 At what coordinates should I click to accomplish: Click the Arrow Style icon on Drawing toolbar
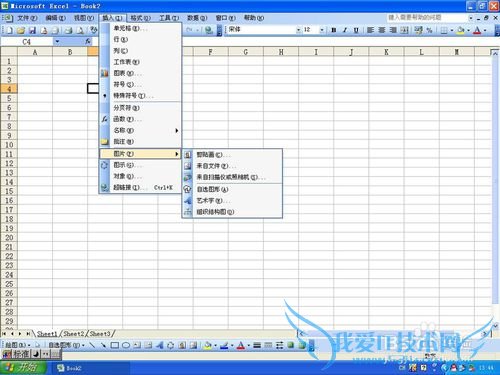[x=279, y=345]
